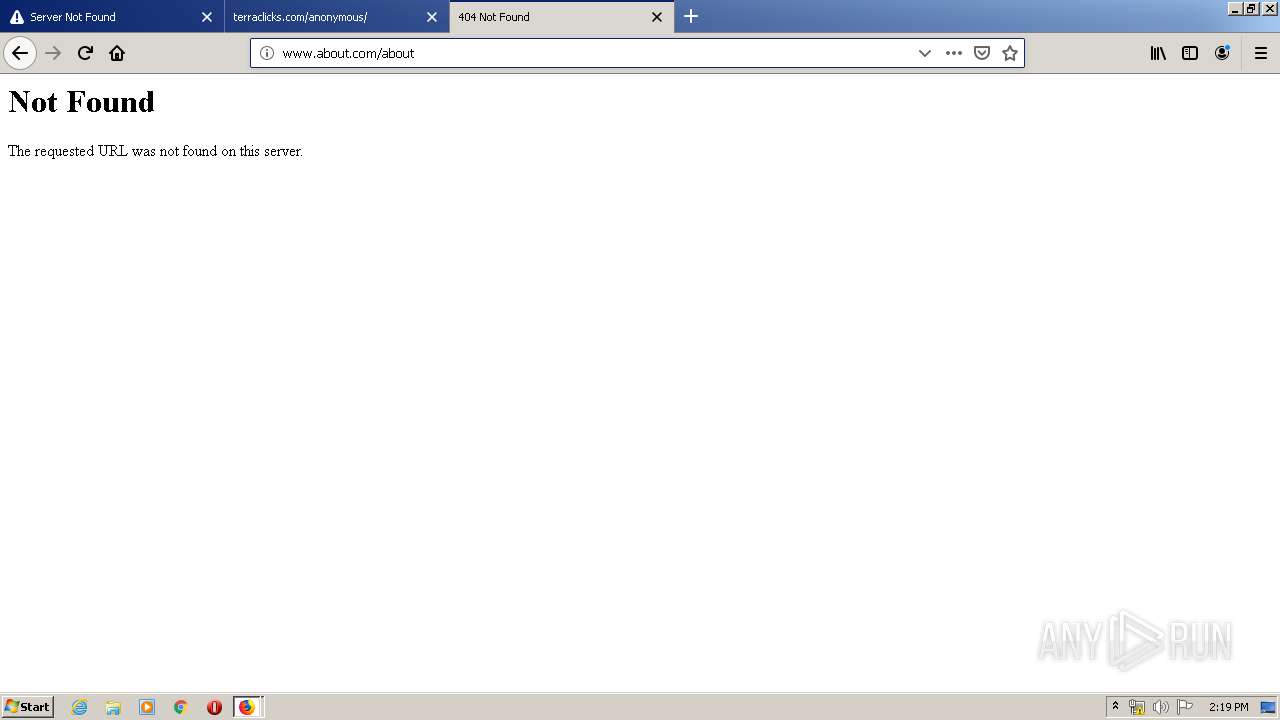Viewport: 1280px width, 720px height.
Task: Show site information for about.com
Action: pyautogui.click(x=267, y=53)
